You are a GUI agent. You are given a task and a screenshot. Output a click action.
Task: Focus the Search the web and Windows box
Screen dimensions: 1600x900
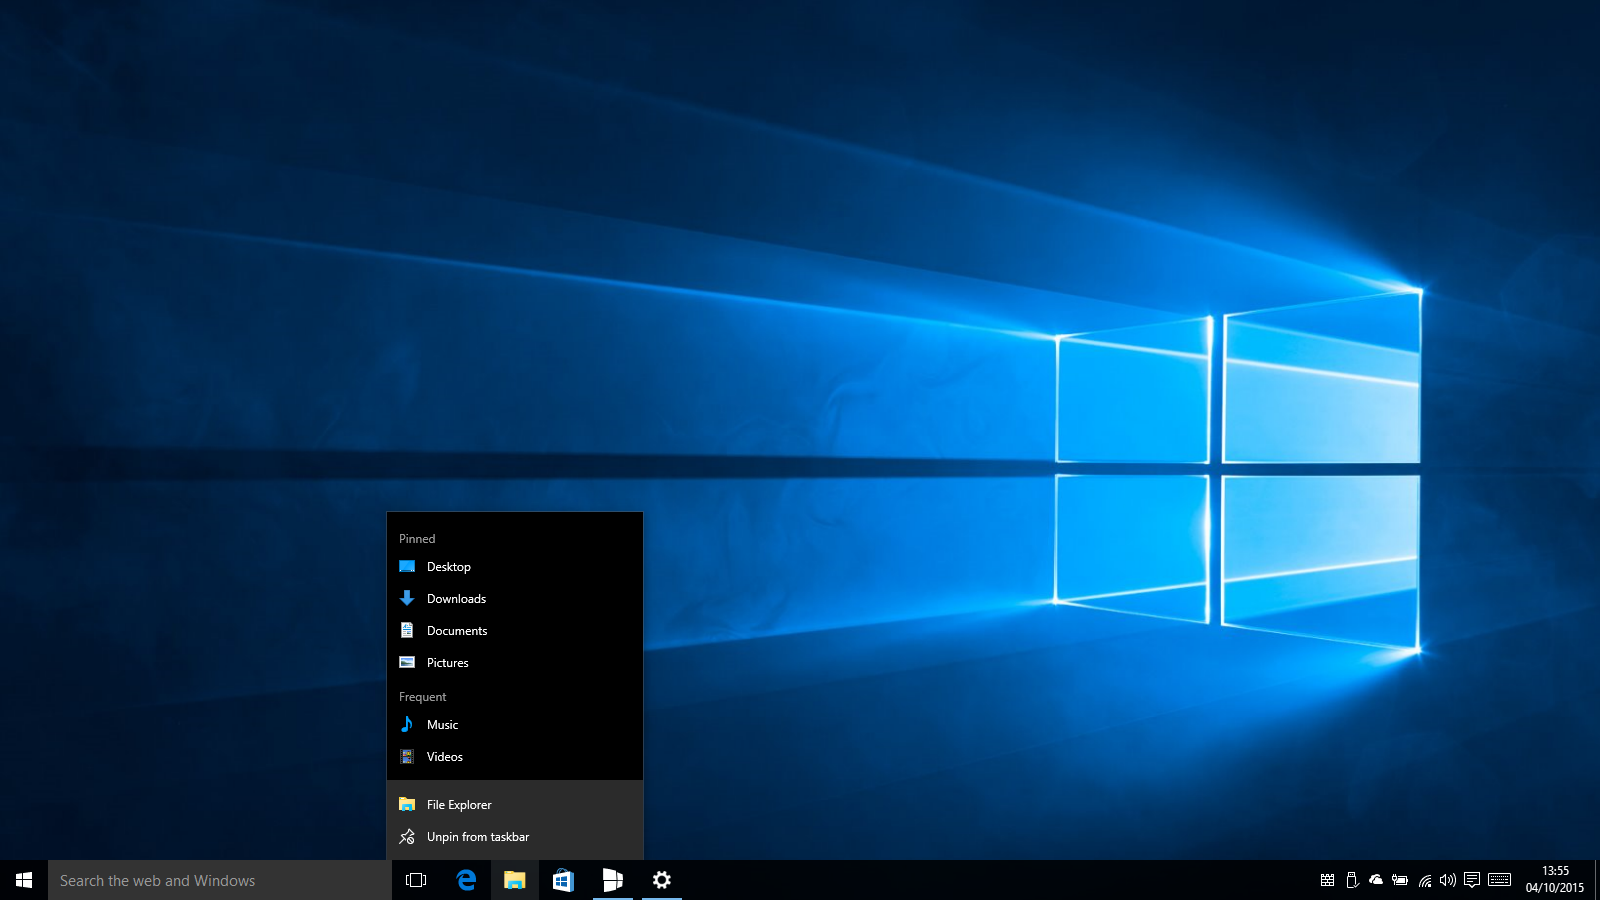coord(220,880)
